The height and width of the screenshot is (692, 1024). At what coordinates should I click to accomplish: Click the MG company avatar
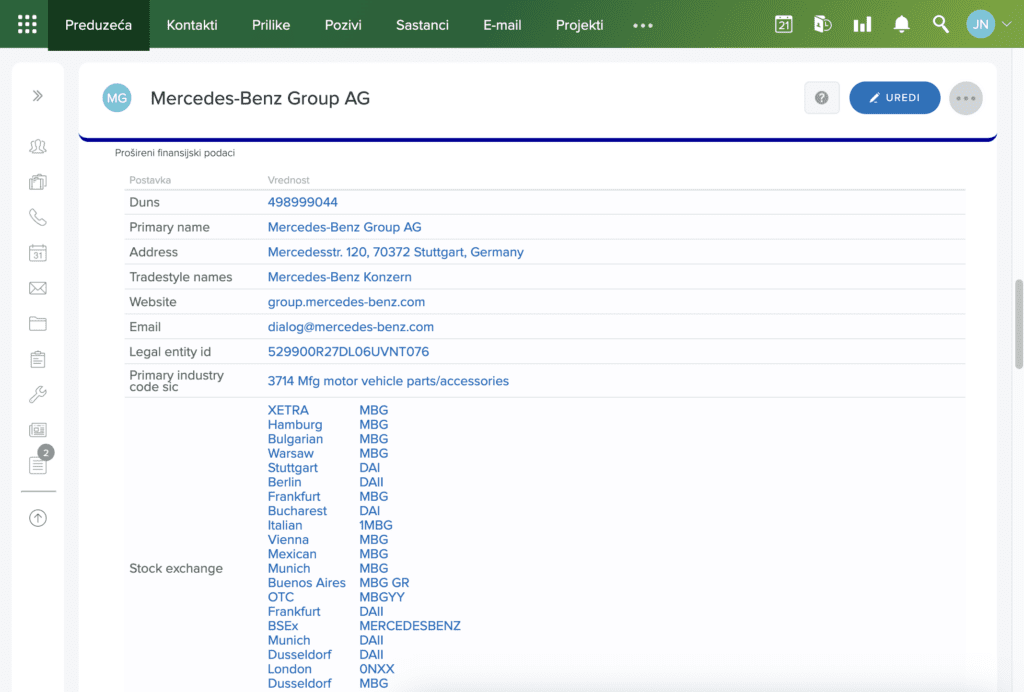click(117, 98)
